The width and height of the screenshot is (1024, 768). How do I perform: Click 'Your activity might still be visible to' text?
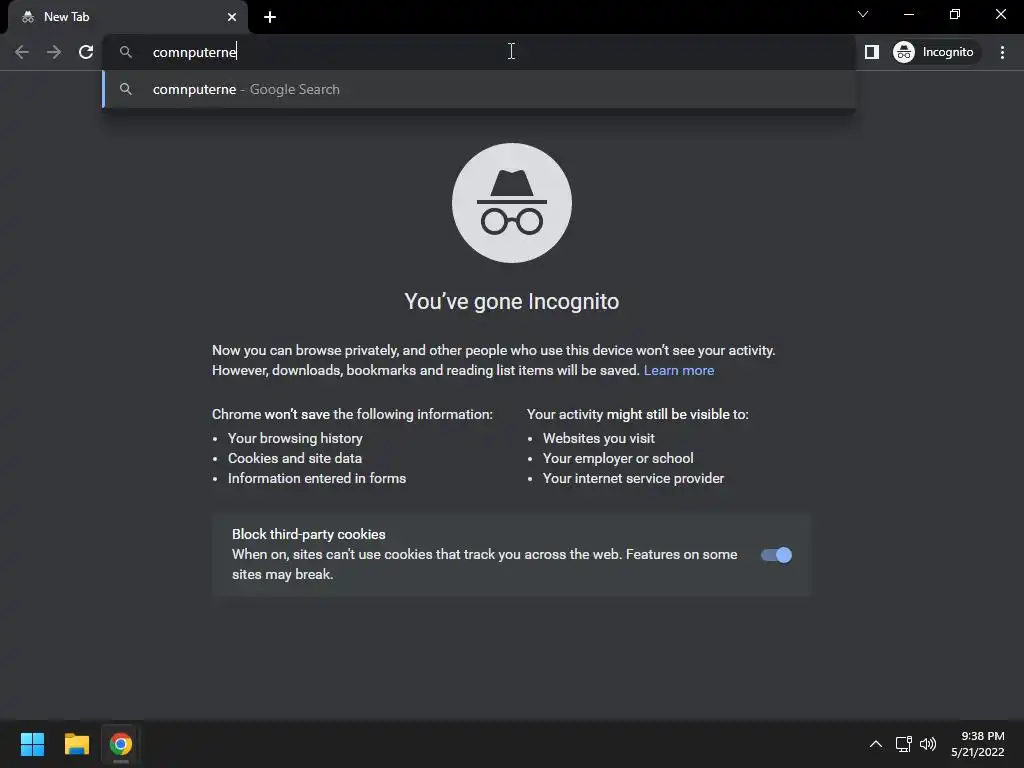(637, 415)
